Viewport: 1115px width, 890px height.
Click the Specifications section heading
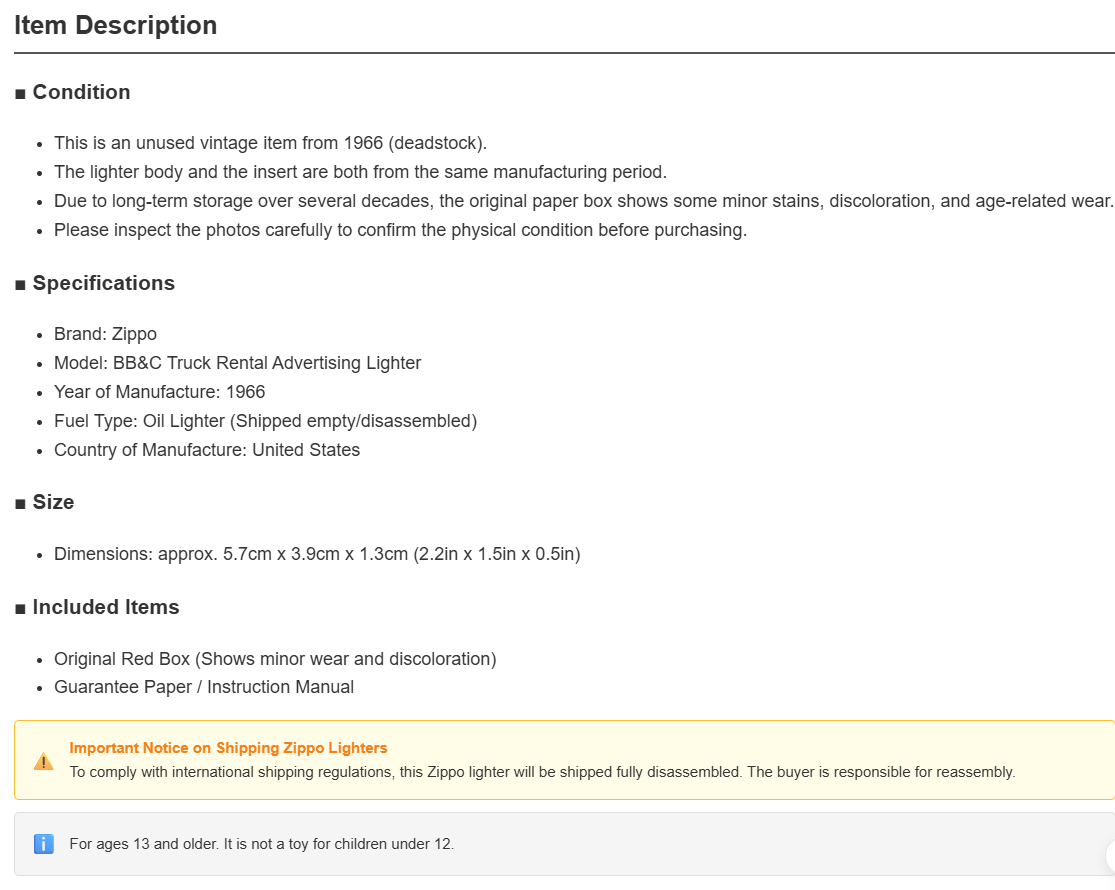(x=103, y=284)
